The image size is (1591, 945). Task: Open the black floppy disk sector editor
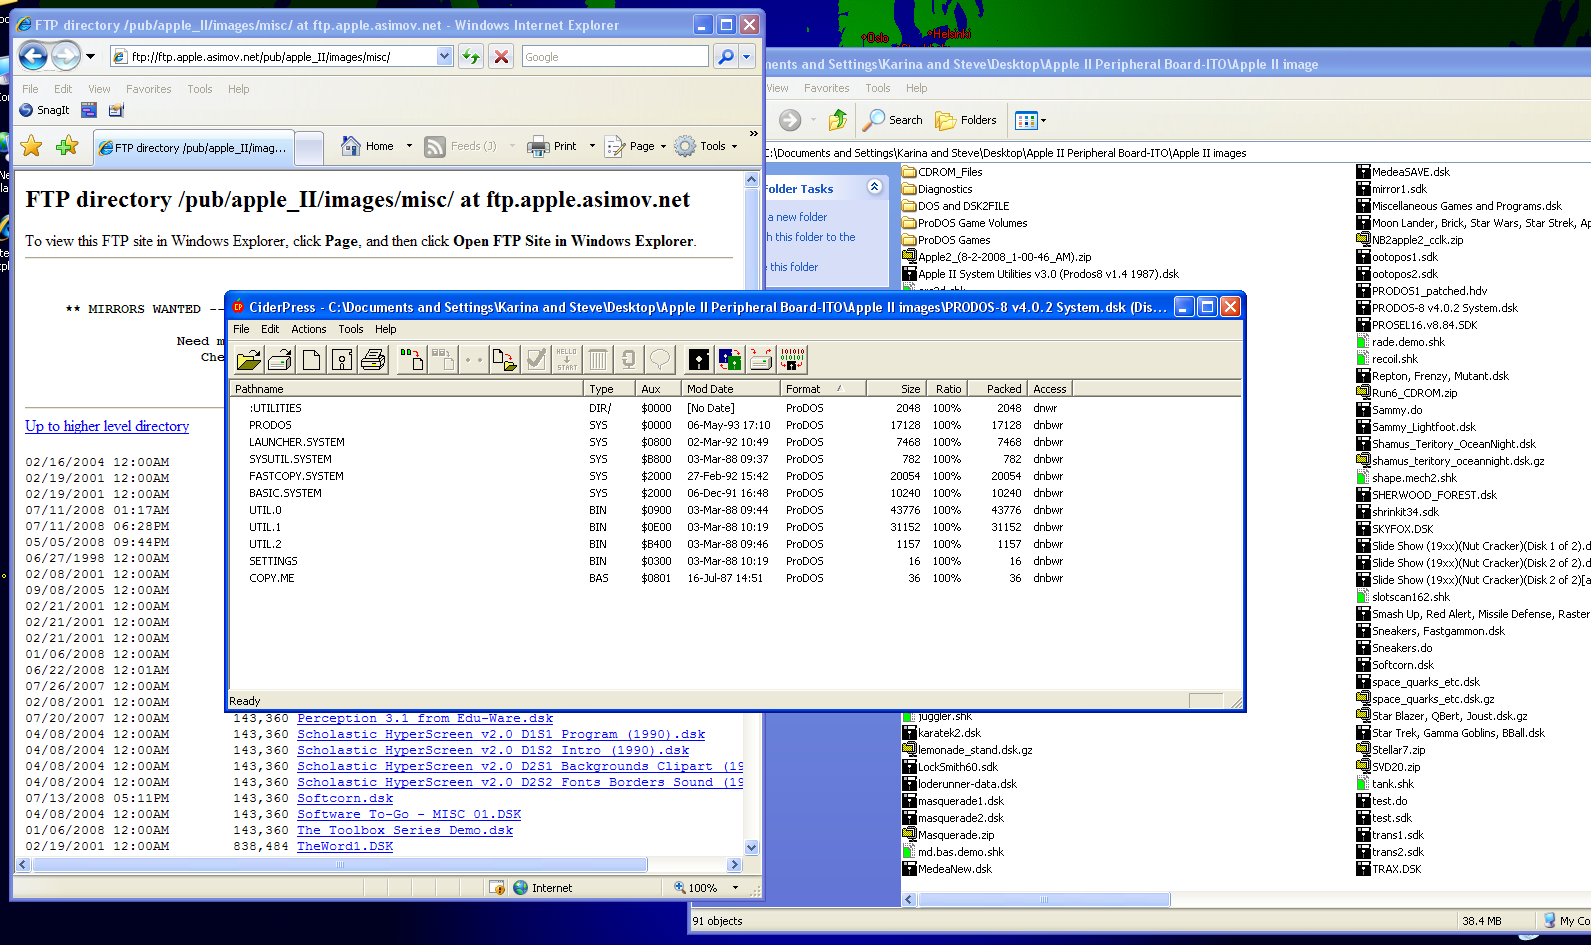pos(699,359)
